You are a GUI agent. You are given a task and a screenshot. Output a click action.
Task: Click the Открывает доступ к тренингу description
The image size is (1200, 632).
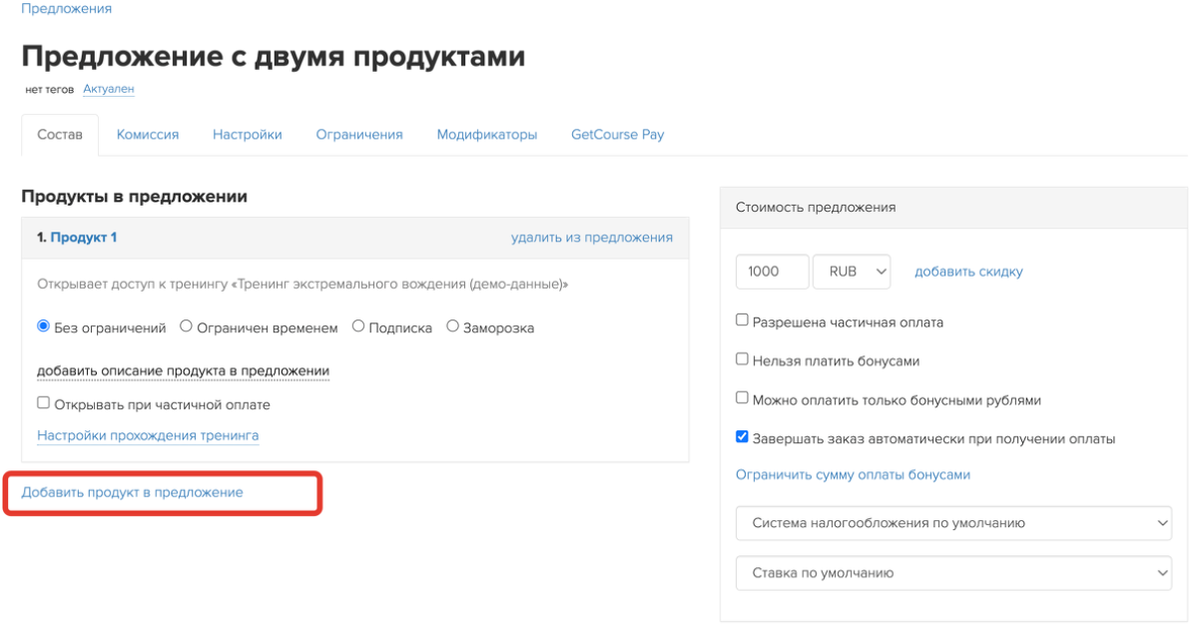(302, 285)
